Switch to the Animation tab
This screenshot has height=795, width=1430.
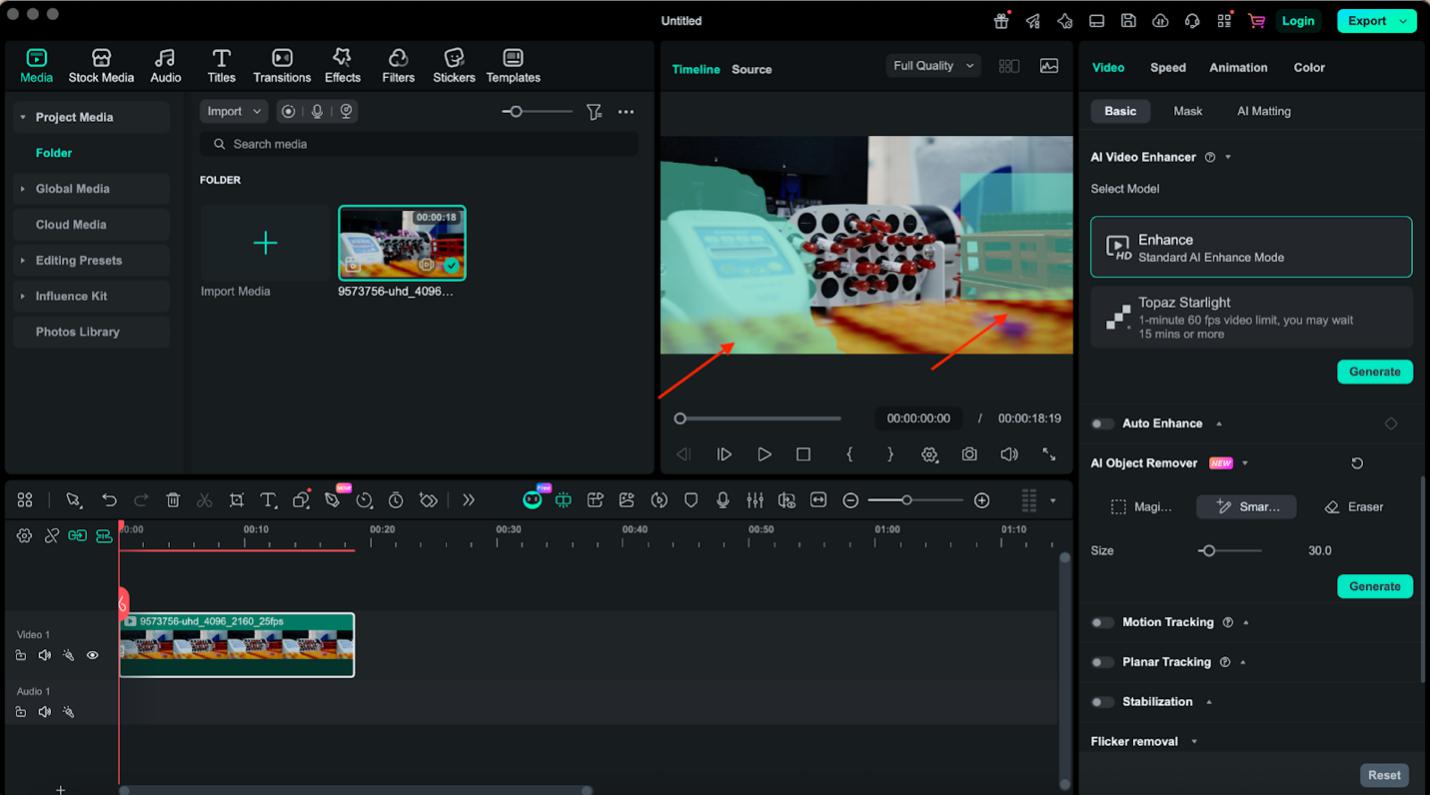1238,68
